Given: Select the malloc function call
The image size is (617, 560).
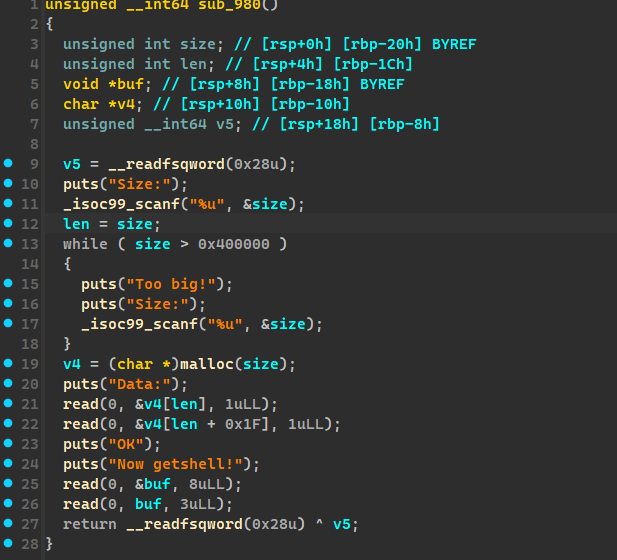Looking at the screenshot, I should pyautogui.click(x=208, y=364).
